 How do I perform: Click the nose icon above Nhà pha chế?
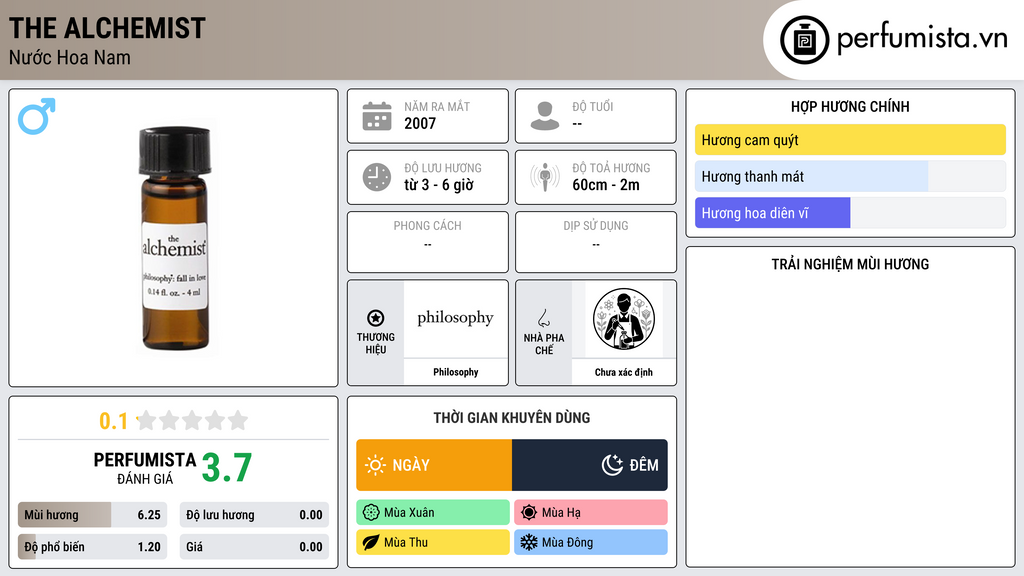pyautogui.click(x=543, y=318)
